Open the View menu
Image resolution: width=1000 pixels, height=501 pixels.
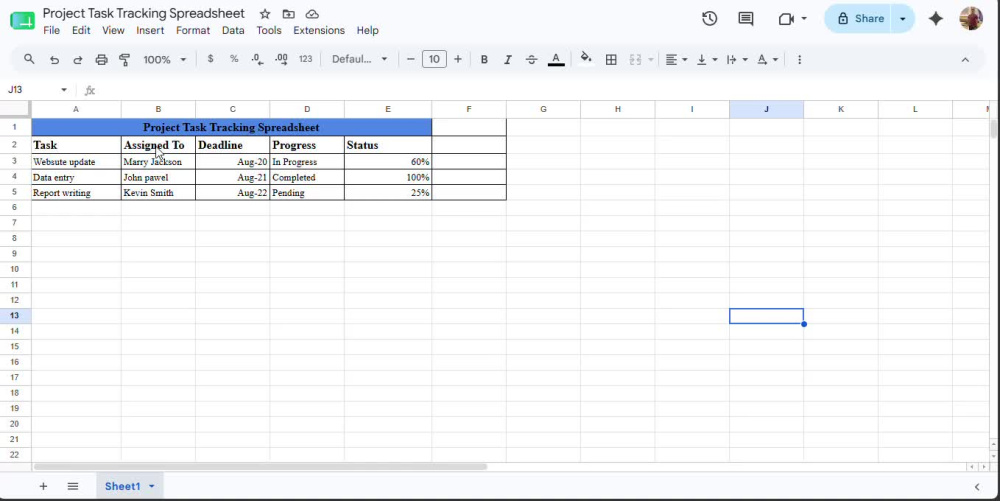click(x=113, y=30)
